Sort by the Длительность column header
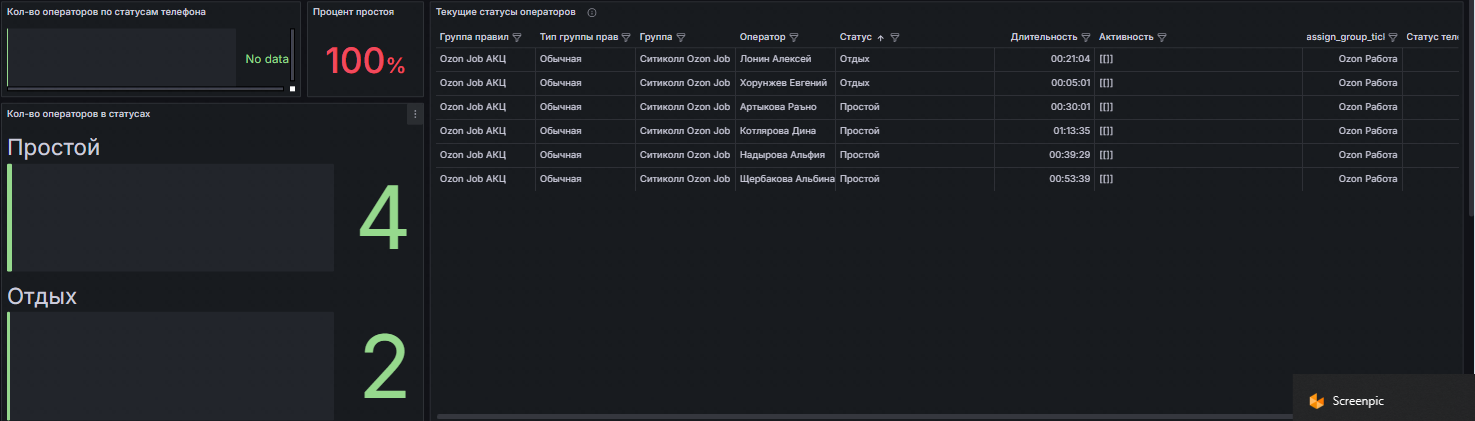 pyautogui.click(x=1044, y=37)
